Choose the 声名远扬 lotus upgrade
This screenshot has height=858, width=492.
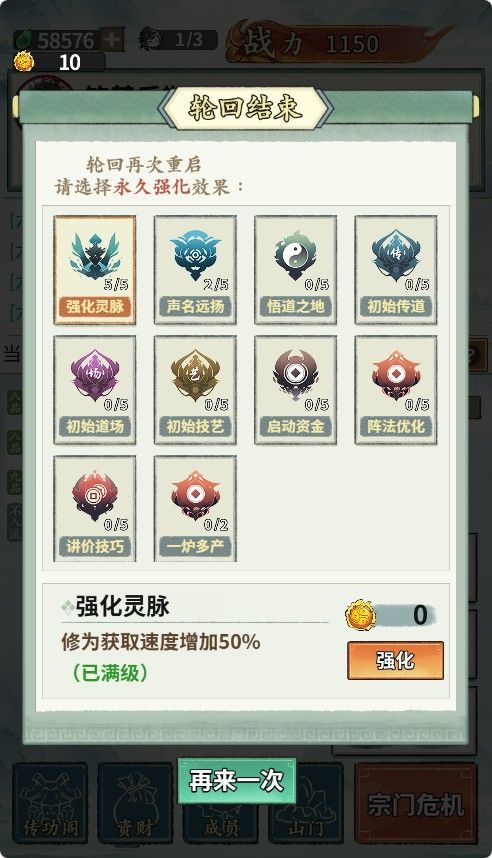(195, 270)
